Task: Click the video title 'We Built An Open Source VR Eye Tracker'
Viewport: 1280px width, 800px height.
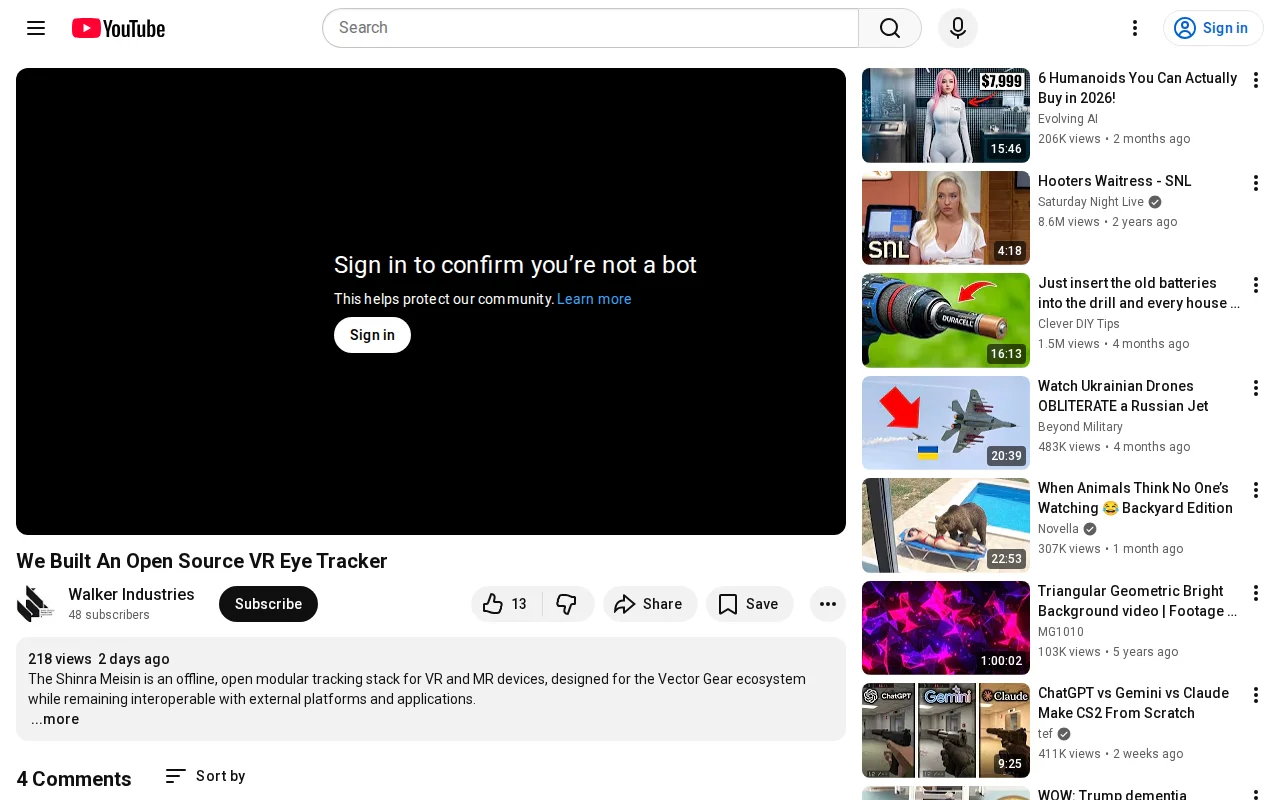Action: coord(202,561)
